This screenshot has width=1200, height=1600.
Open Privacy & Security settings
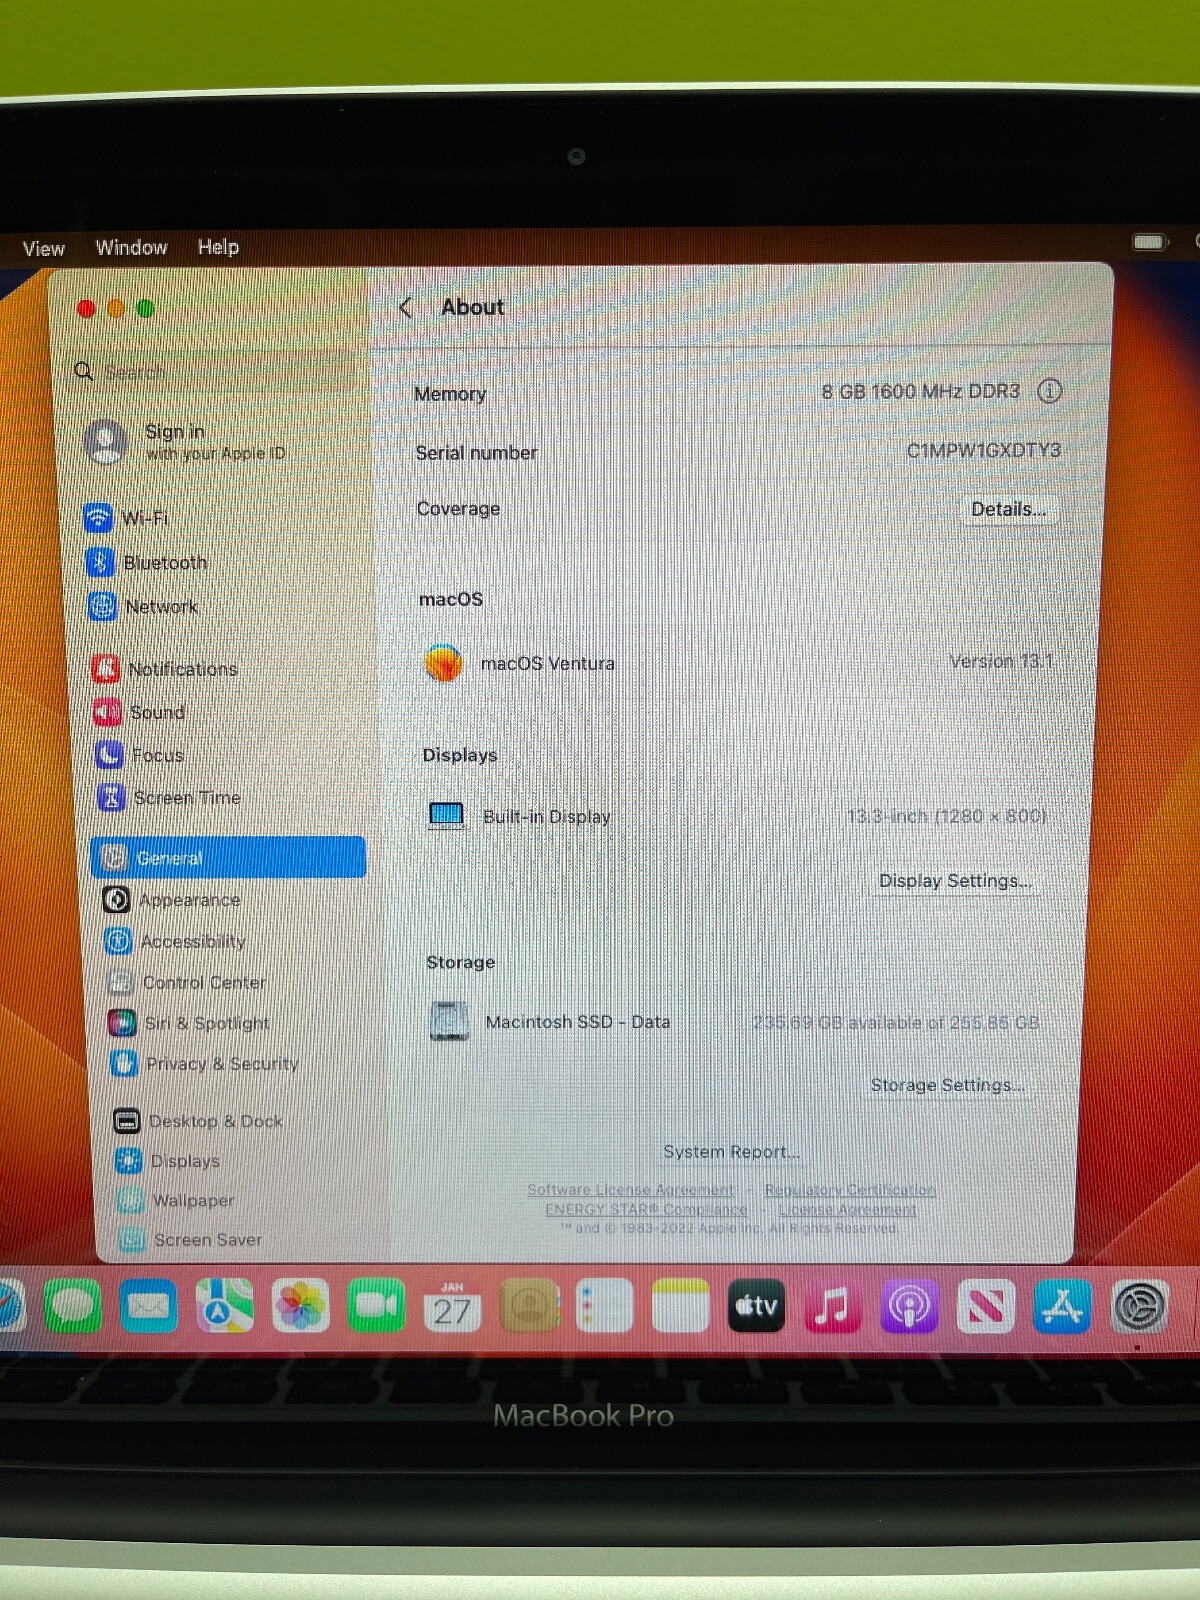205,1064
